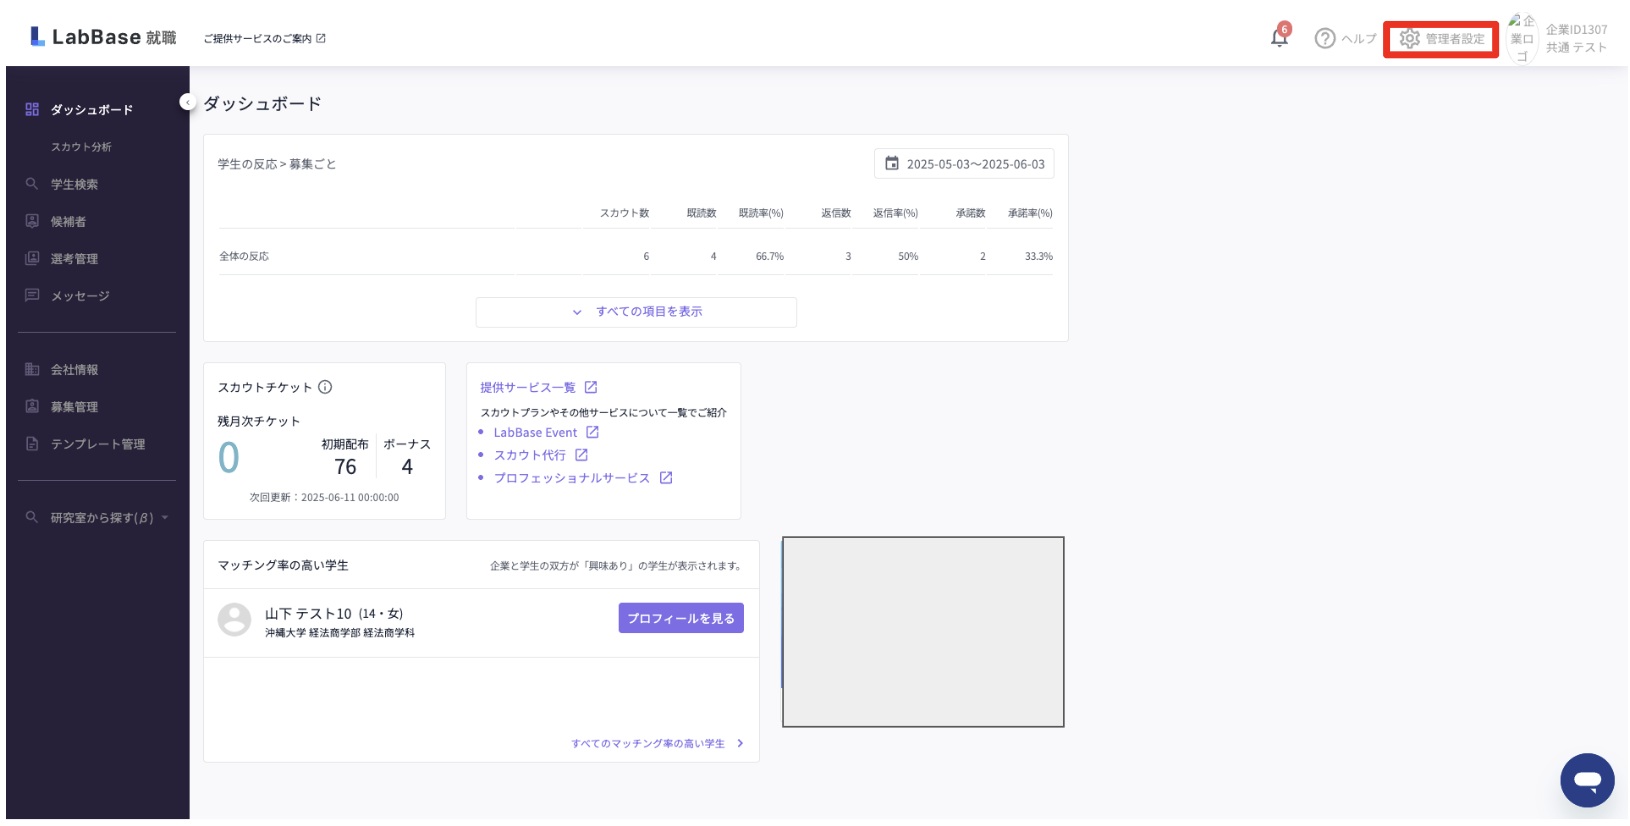
Task: Open スカウト分析 in the sidebar
Action: click(81, 147)
